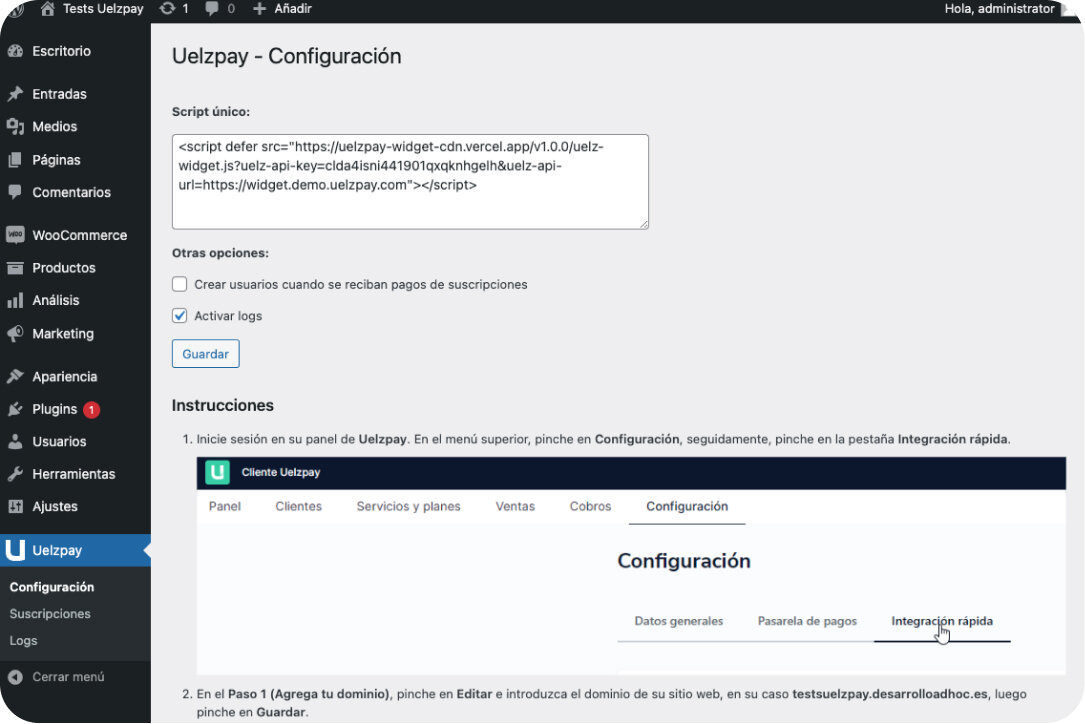This screenshot has height=724, width=1085.
Task: Click the Uelzpay U logo in sidebar
Action: (15, 550)
